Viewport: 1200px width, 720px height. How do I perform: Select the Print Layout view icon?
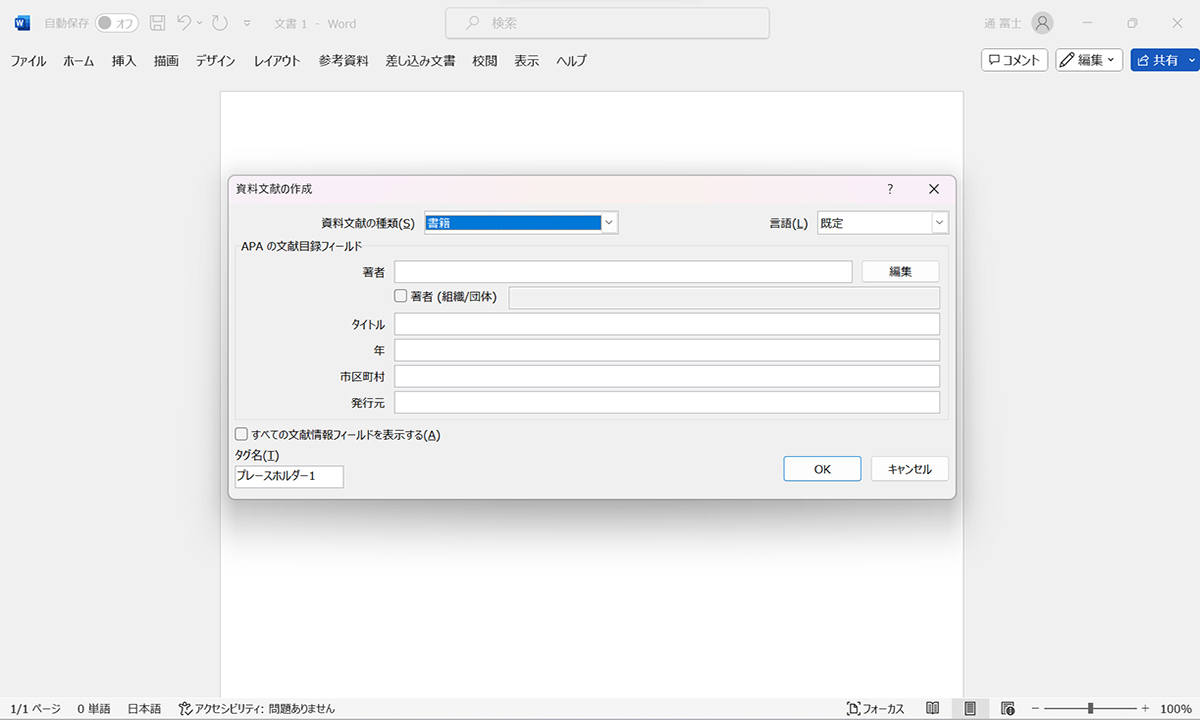click(x=969, y=707)
